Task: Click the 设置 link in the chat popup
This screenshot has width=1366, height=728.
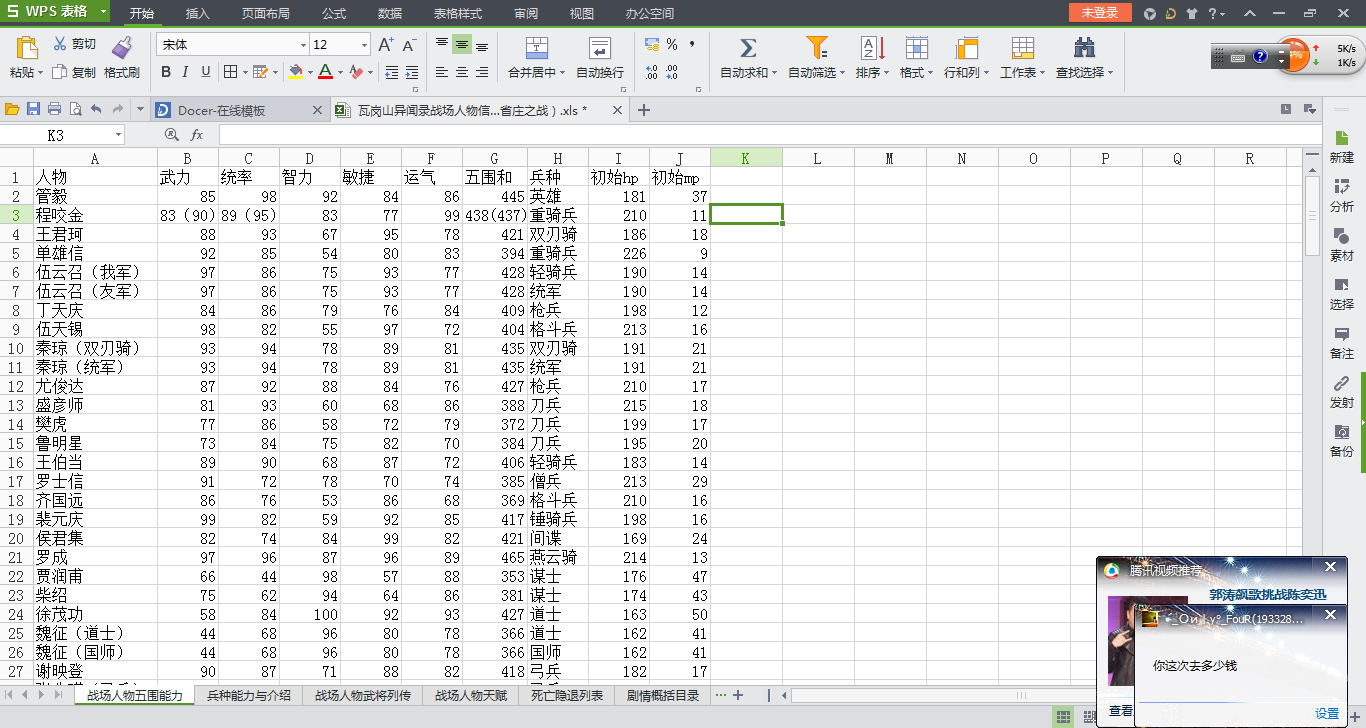Action: coord(1327,713)
